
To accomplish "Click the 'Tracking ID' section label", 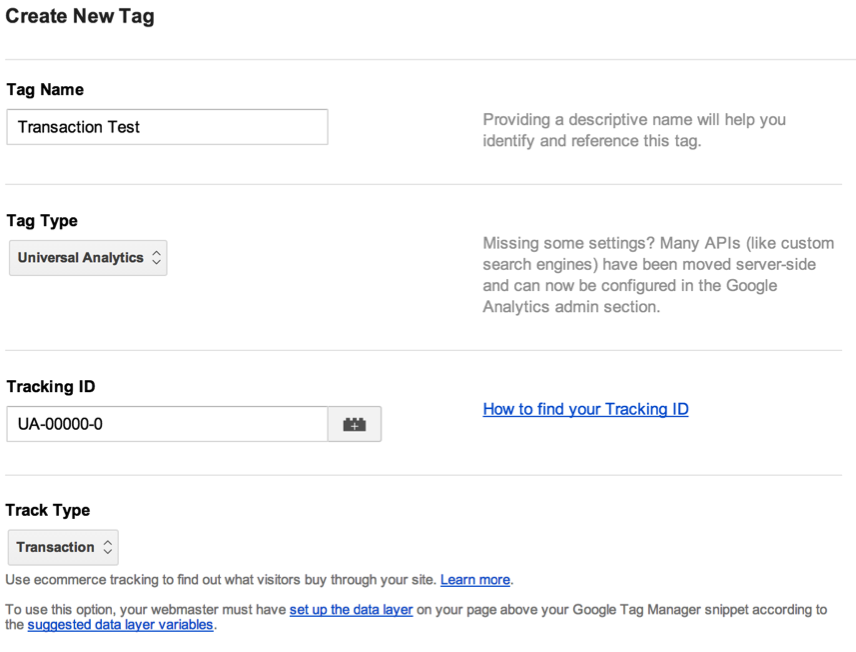I will click(x=51, y=387).
